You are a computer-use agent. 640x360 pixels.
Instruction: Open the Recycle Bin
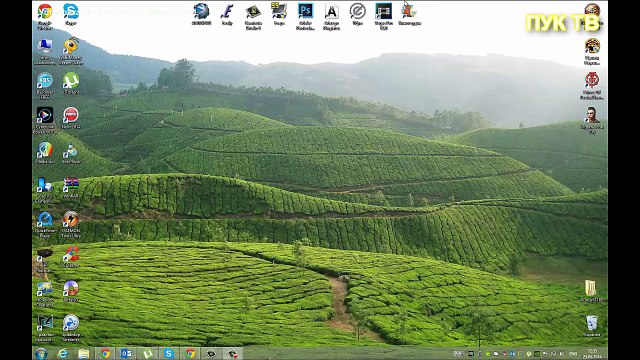click(x=592, y=326)
